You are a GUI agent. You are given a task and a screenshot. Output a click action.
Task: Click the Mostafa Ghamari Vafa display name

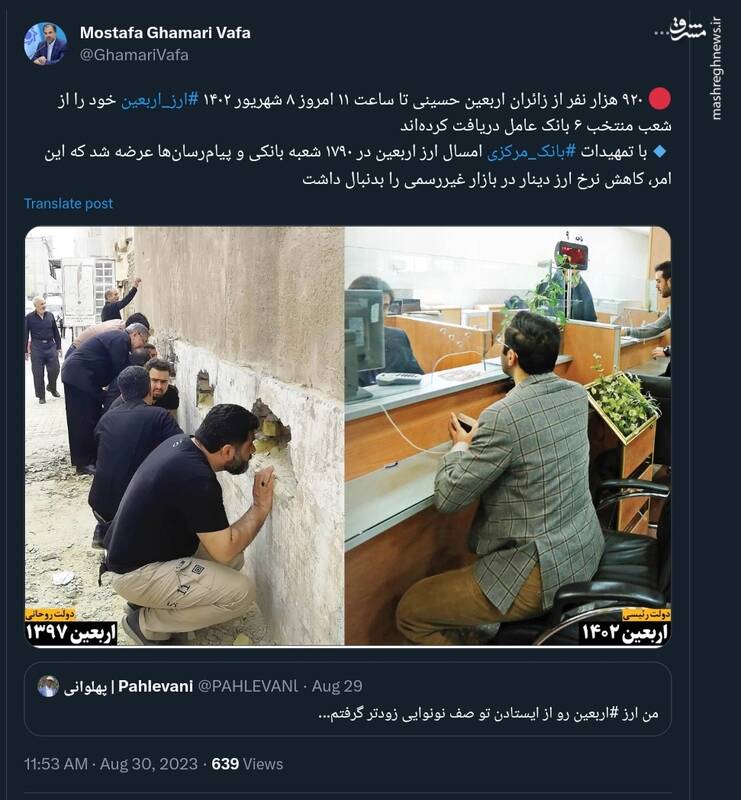pyautogui.click(x=165, y=33)
